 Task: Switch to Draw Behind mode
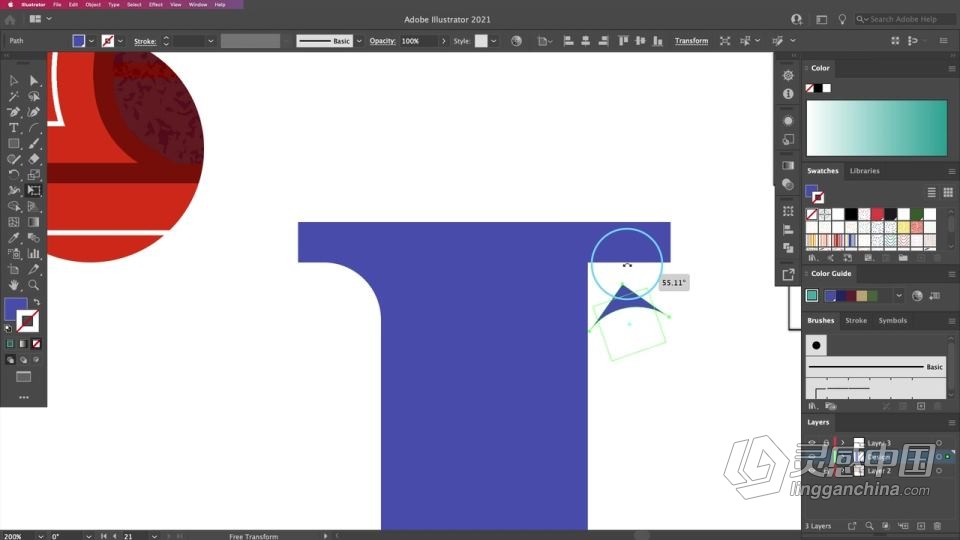click(x=23, y=360)
